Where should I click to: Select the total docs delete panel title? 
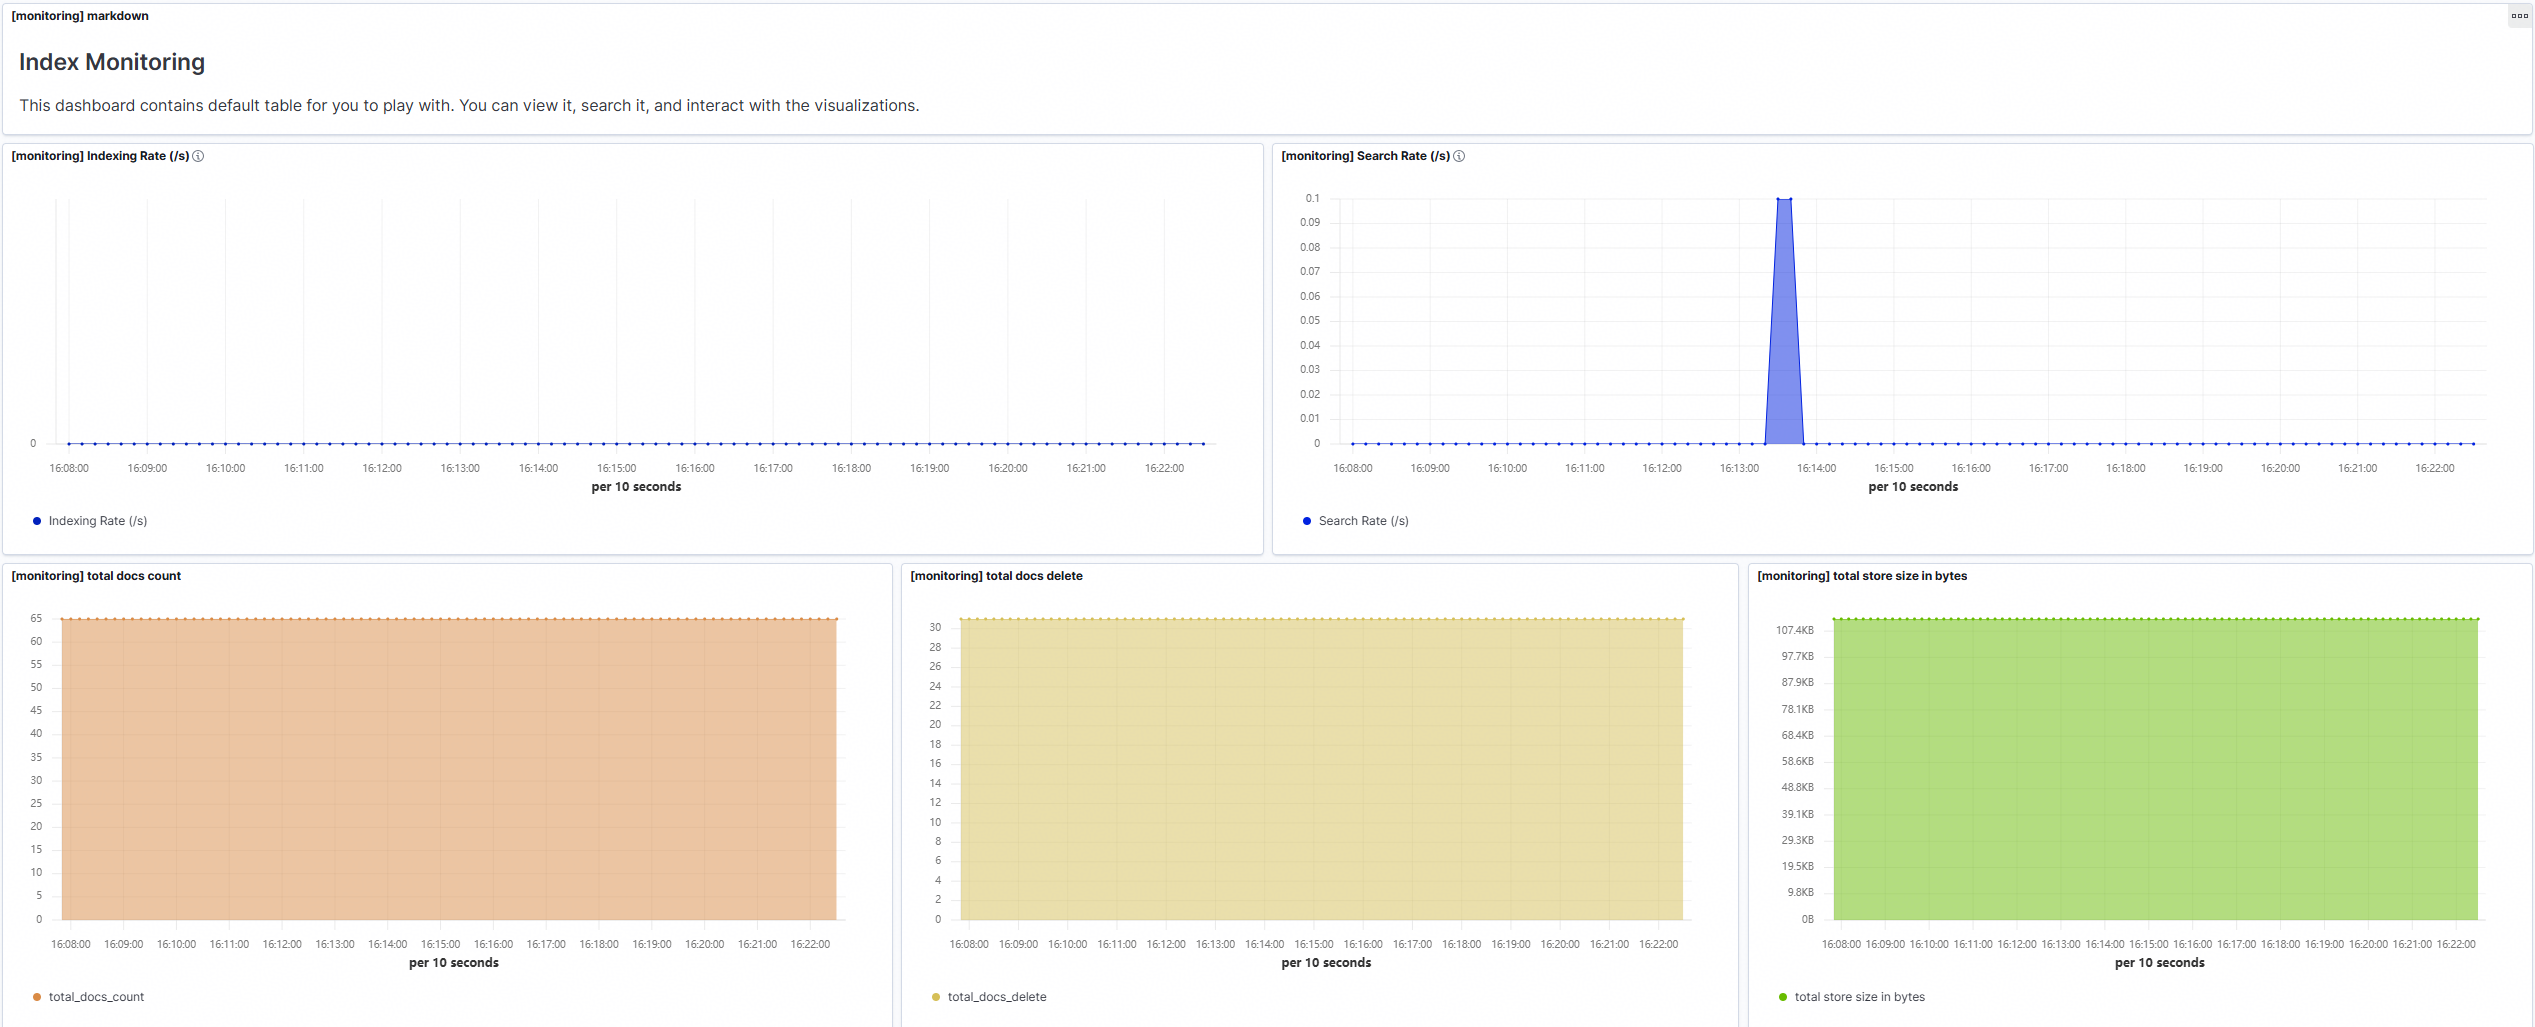point(996,576)
